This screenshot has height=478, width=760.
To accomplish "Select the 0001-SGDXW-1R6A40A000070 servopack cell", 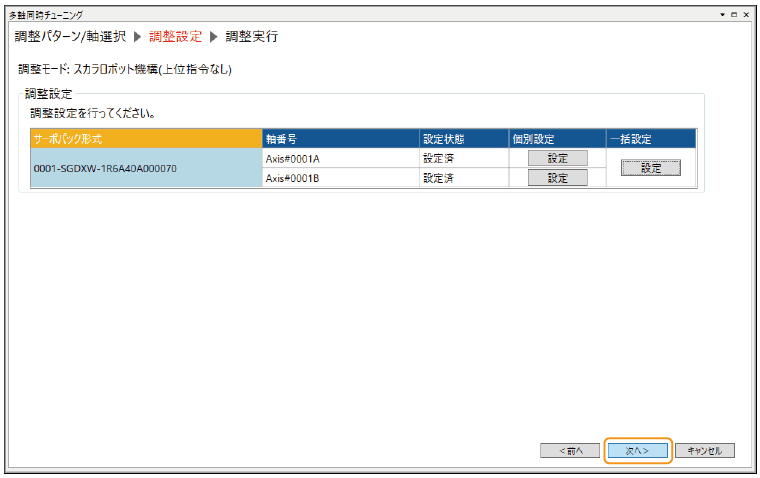I will coord(146,169).
